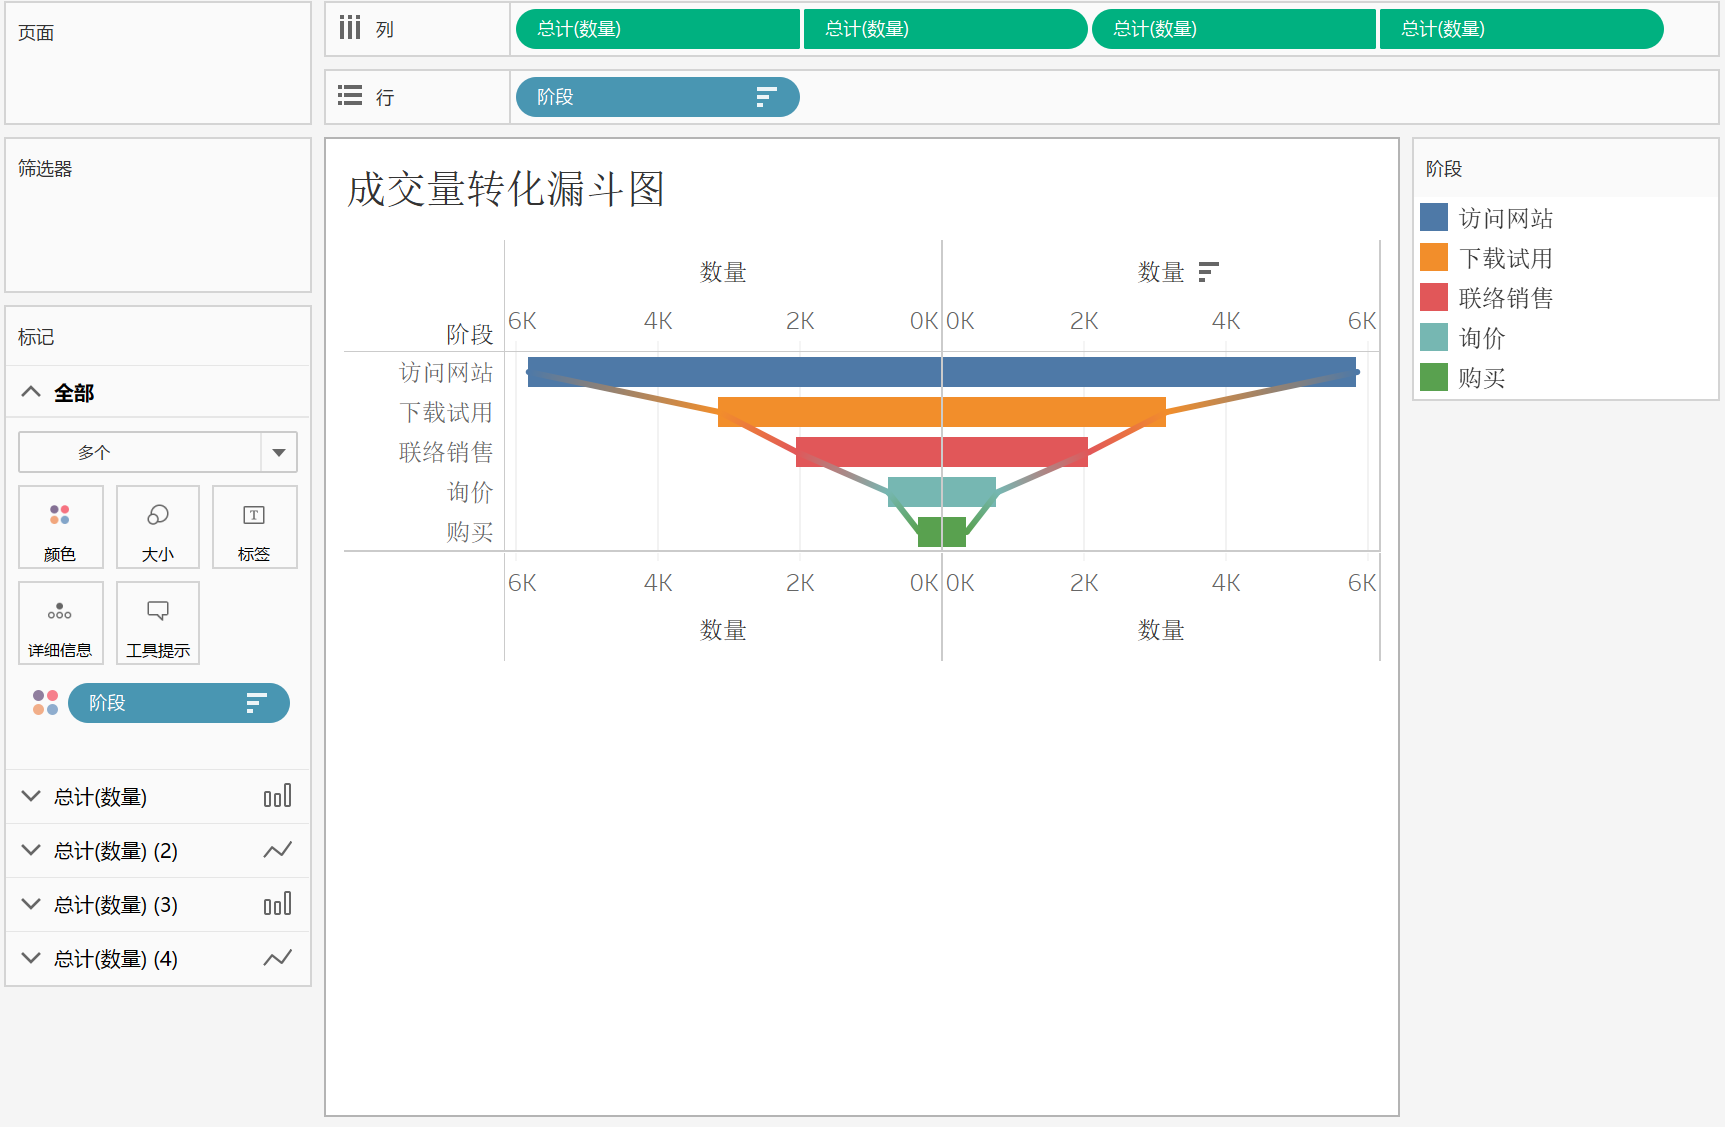This screenshot has width=1725, height=1127.
Task: Open the 颜色 (Color) marks icon
Action: (60, 527)
